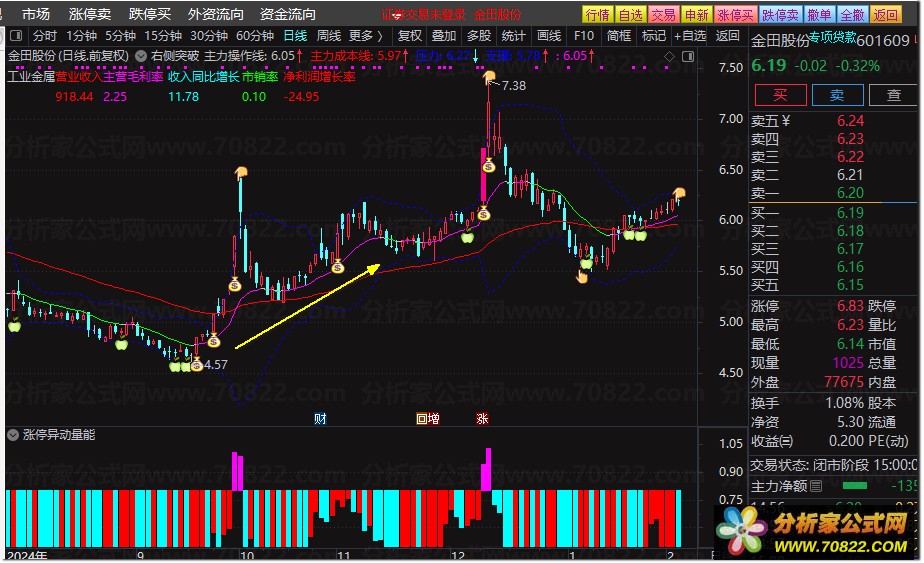Click the 涨停 price 6.83
This screenshot has width=924, height=563.
pyautogui.click(x=850, y=306)
